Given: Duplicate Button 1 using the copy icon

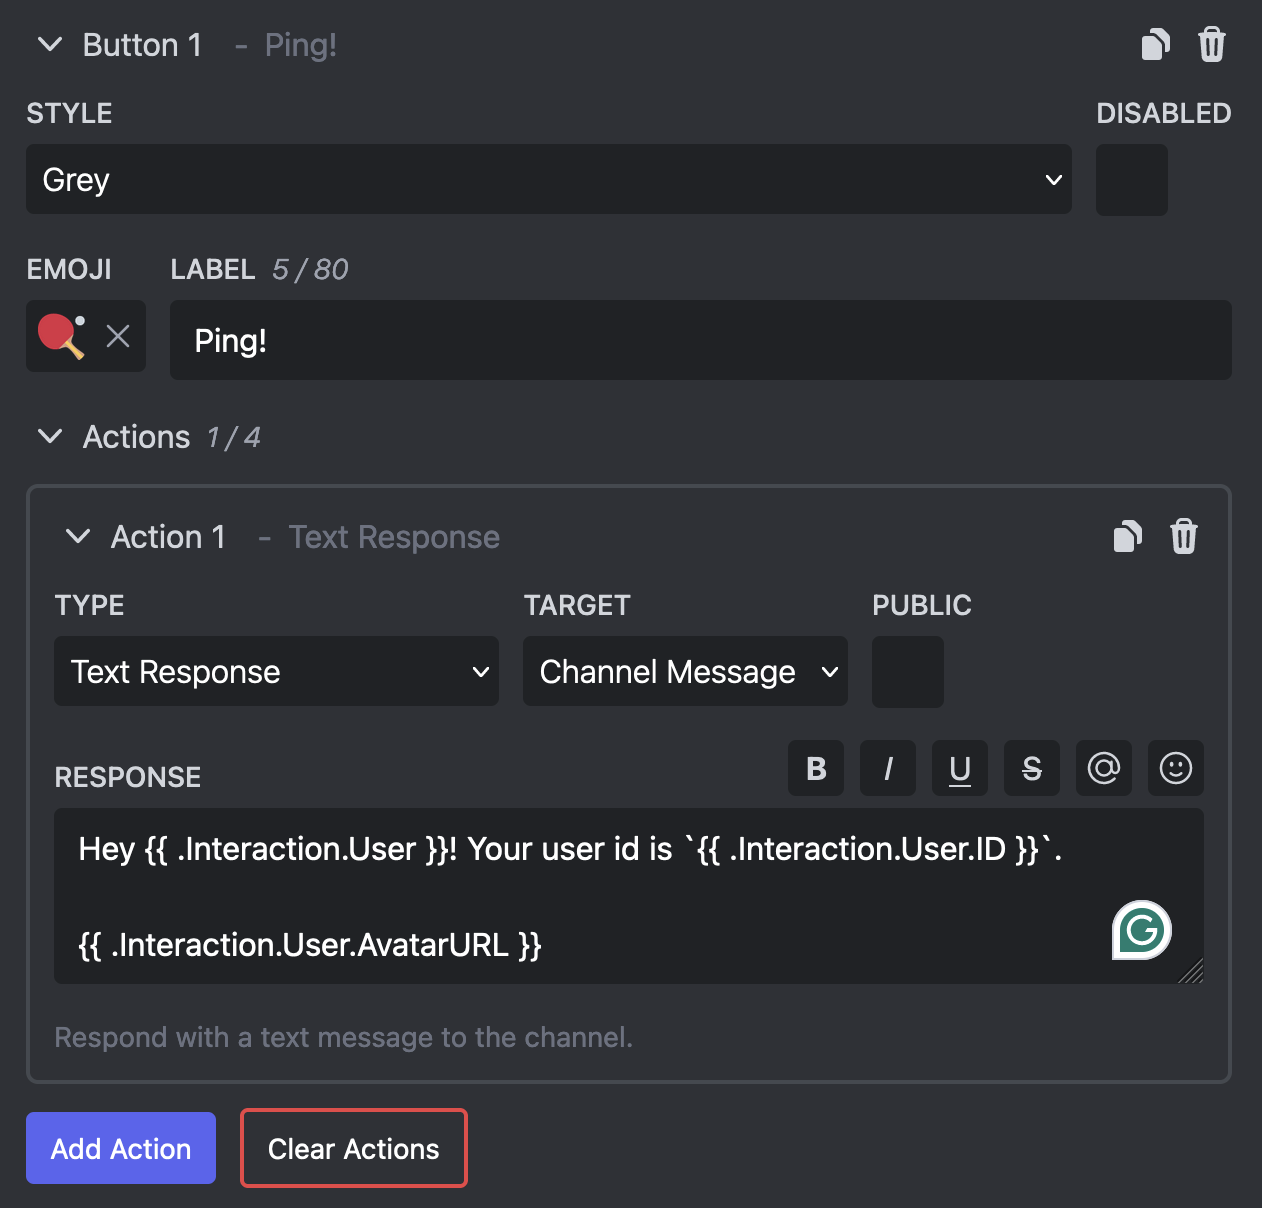Looking at the screenshot, I should (1154, 44).
